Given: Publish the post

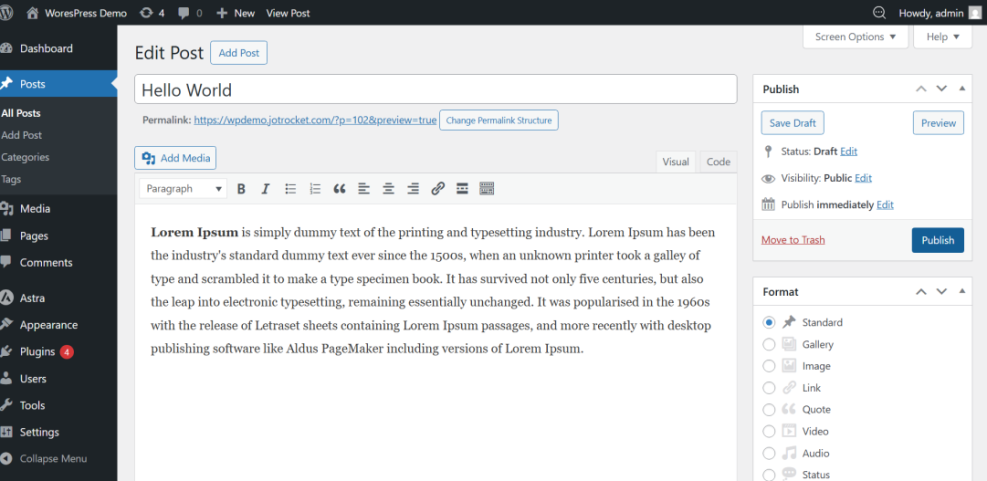Looking at the screenshot, I should [x=937, y=240].
